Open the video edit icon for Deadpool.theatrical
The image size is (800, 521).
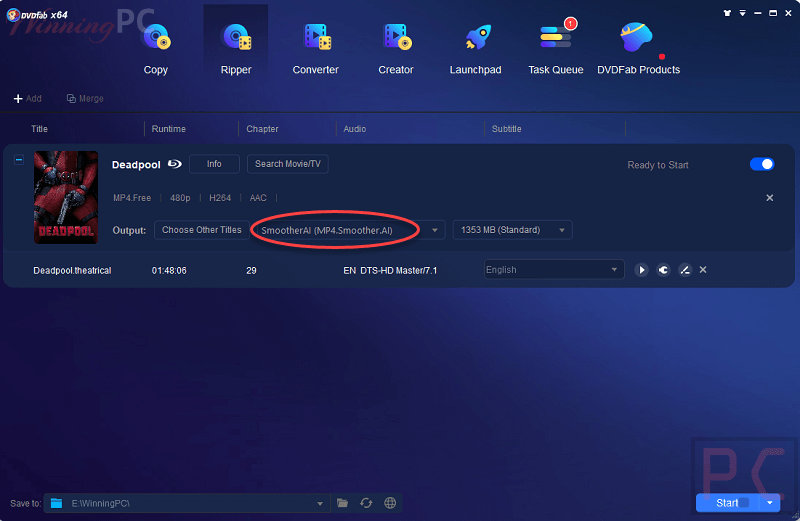click(685, 270)
